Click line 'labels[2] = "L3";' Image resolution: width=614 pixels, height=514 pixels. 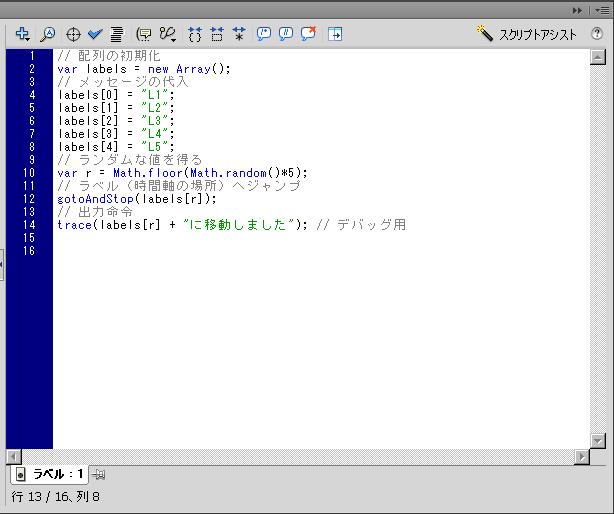point(116,121)
